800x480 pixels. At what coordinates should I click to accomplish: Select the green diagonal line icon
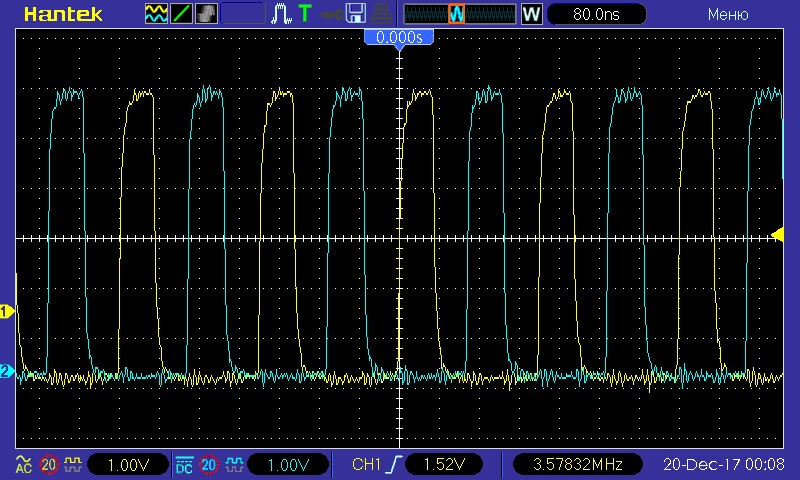point(181,14)
